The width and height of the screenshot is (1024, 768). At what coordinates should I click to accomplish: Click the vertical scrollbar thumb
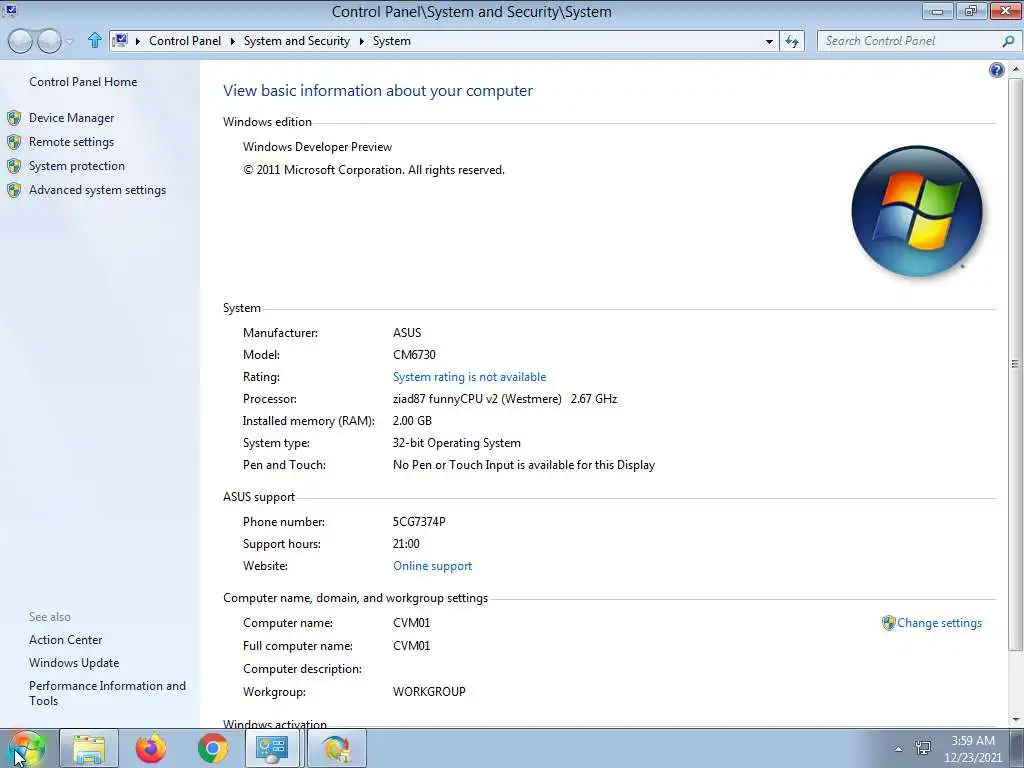point(1015,364)
